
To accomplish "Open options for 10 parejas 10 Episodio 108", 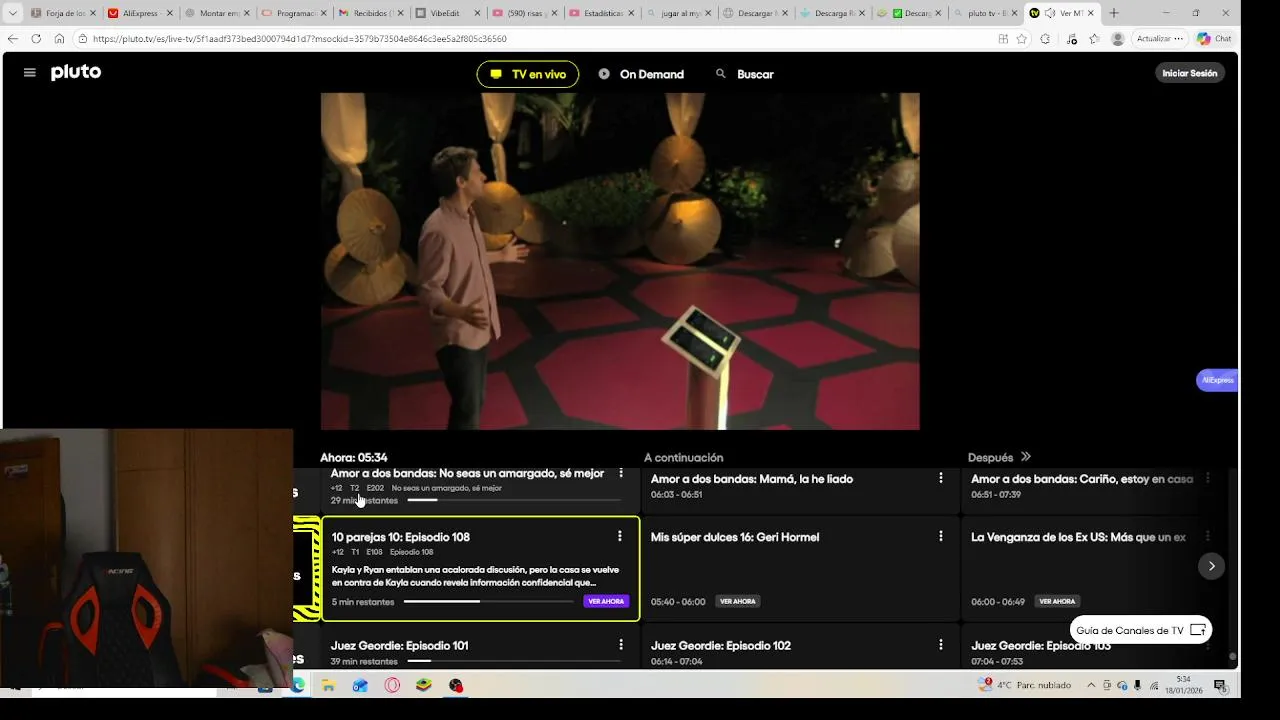I will click(620, 536).
